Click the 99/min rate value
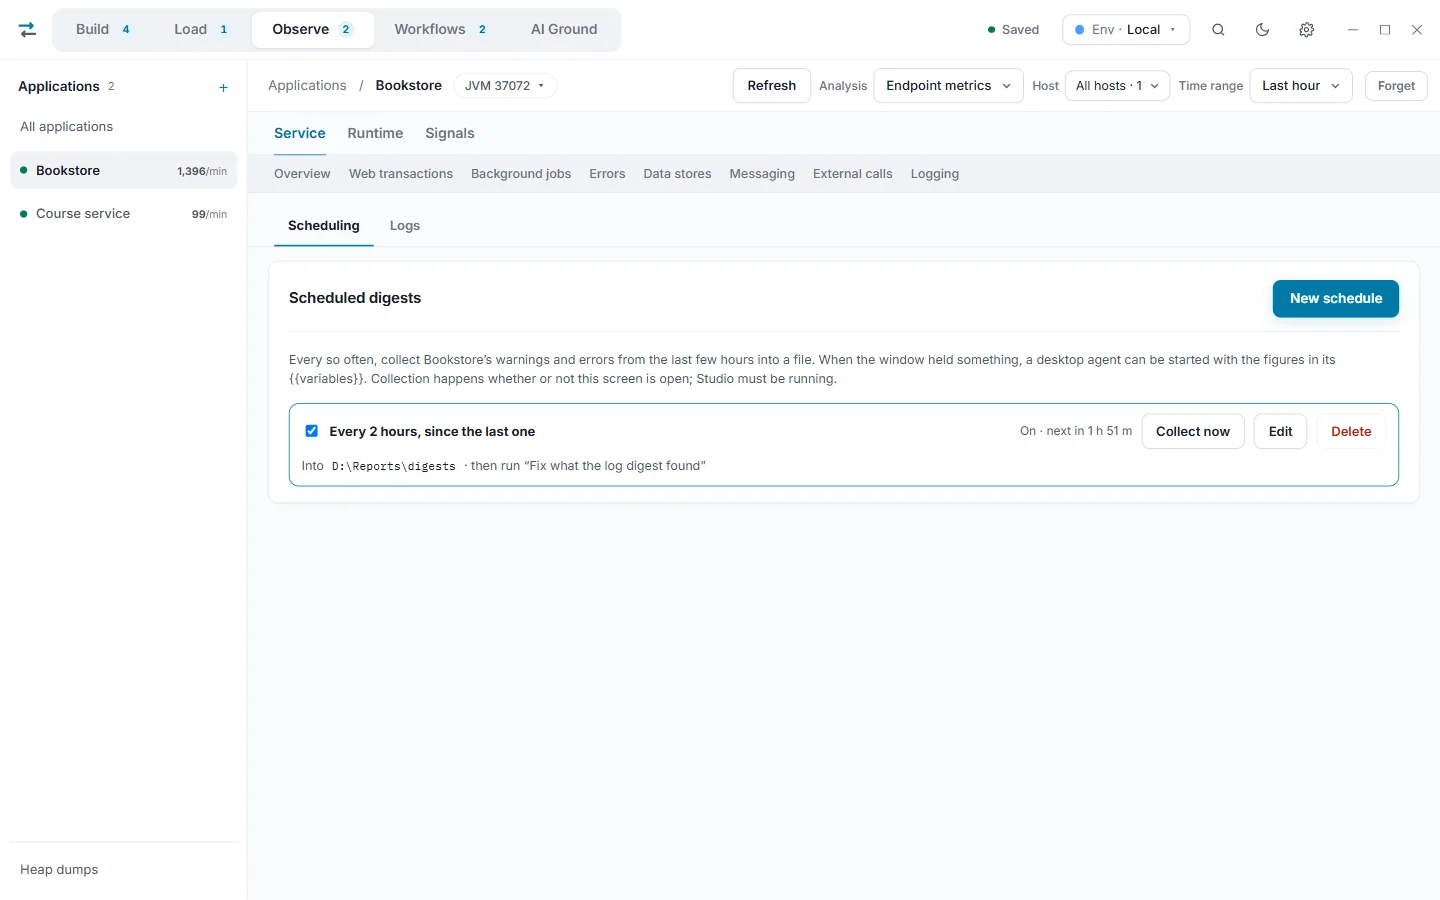Image resolution: width=1440 pixels, height=900 pixels. 209,214
